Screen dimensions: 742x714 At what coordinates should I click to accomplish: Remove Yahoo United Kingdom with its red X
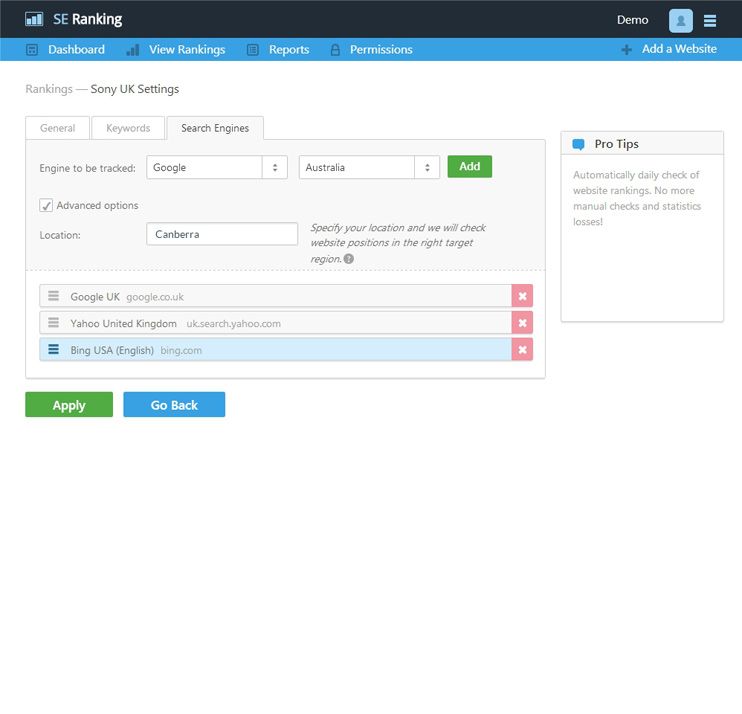[x=522, y=323]
